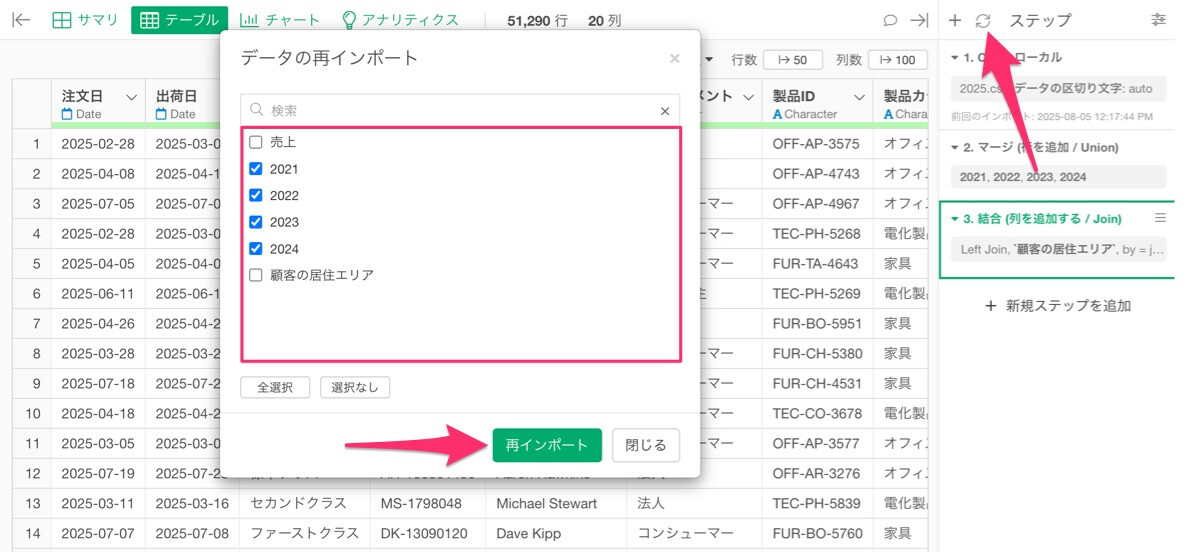1195x552 pixels.
Task: Click the re-import refresh icon in step header
Action: (983, 20)
